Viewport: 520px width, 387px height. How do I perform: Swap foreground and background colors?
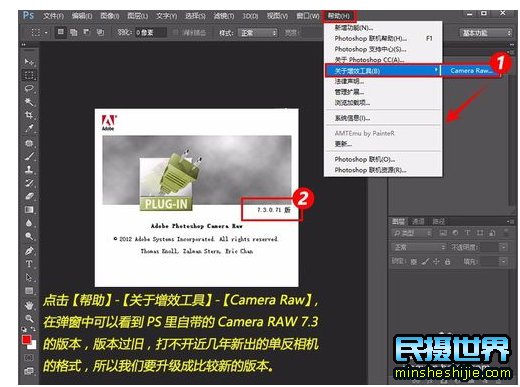pyautogui.click(x=34, y=329)
